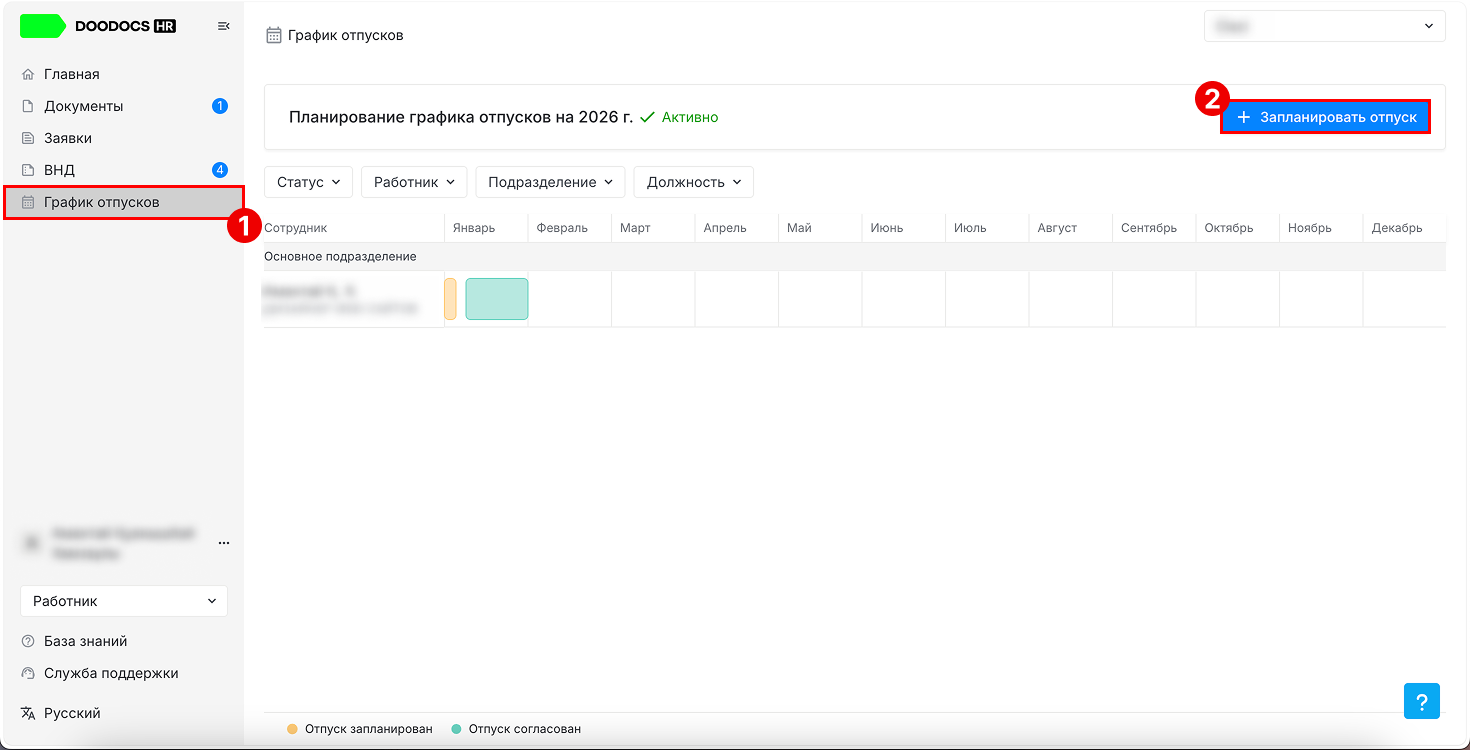Click the Август column header
Screen dimensions: 1470x750
point(1057,228)
